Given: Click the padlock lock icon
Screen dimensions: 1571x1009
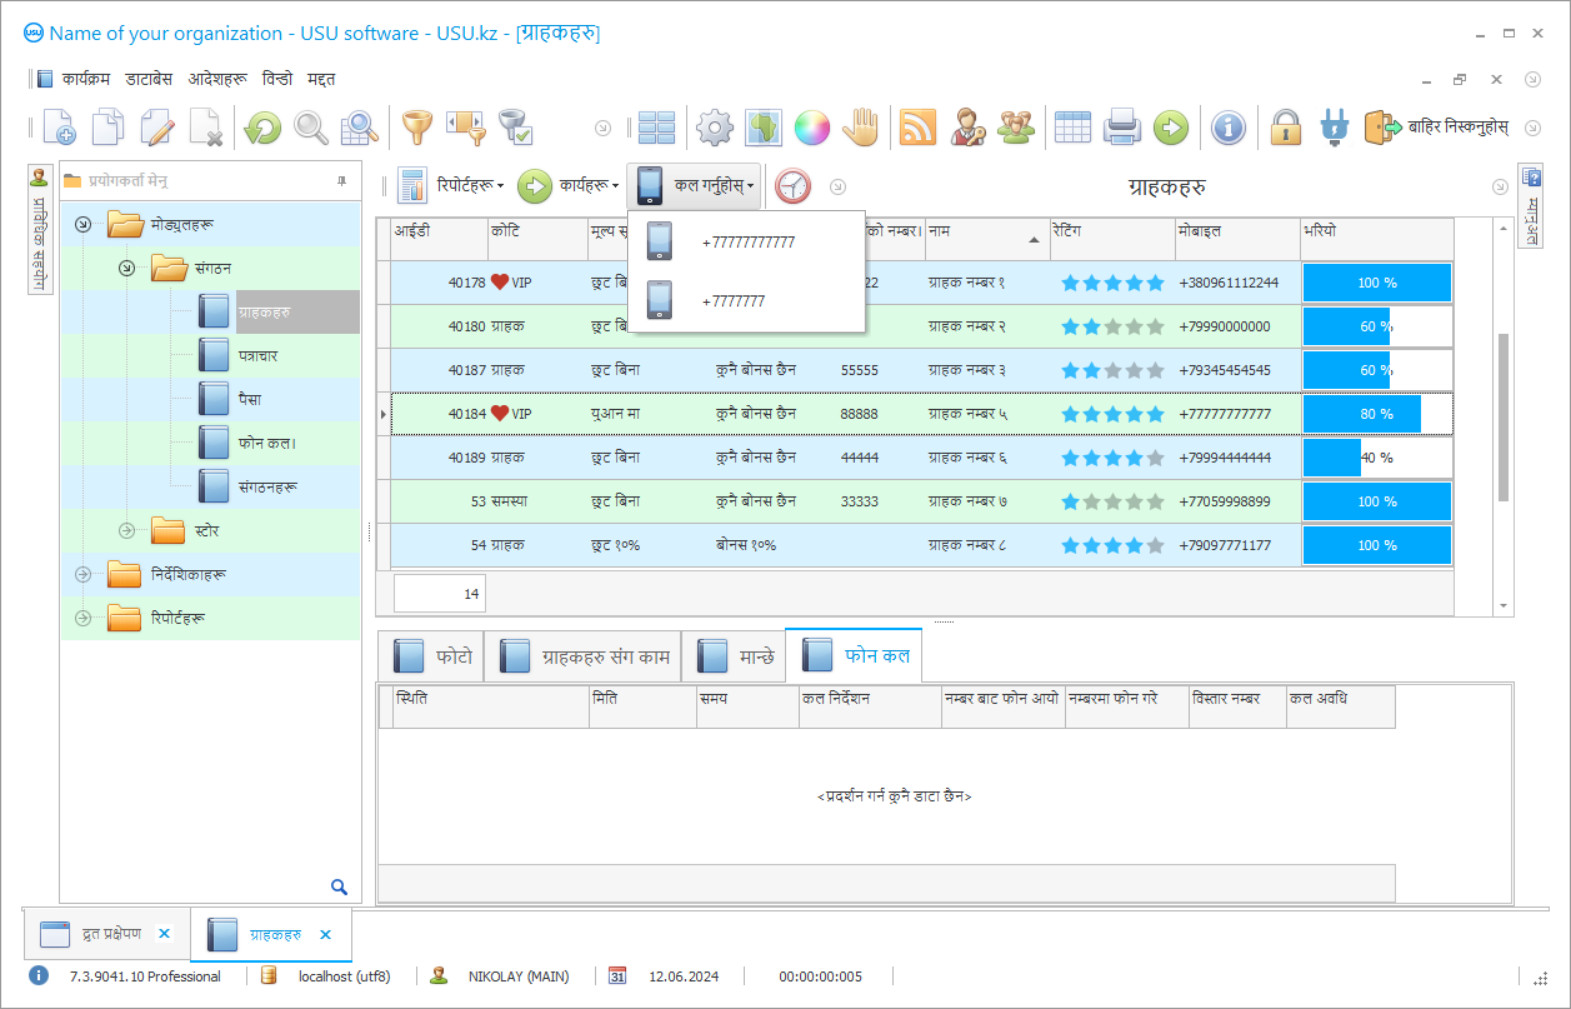Looking at the screenshot, I should click(x=1285, y=127).
